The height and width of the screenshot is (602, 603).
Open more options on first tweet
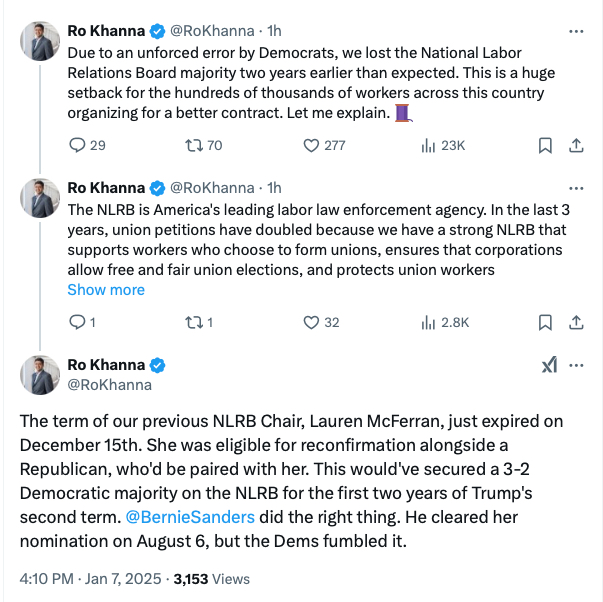576,31
